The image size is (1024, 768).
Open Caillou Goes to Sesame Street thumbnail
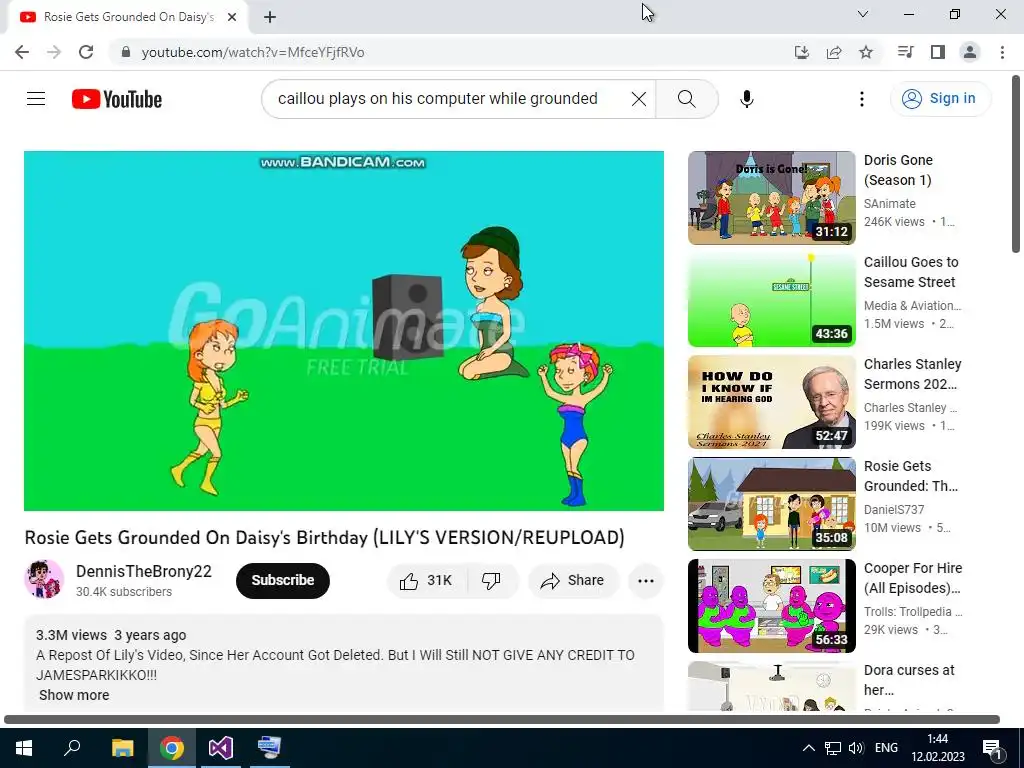click(771, 300)
